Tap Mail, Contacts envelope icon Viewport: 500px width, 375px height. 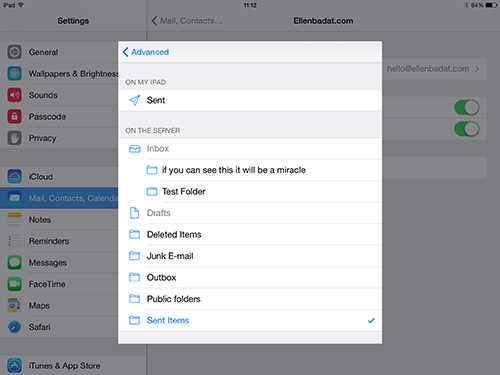click(14, 198)
